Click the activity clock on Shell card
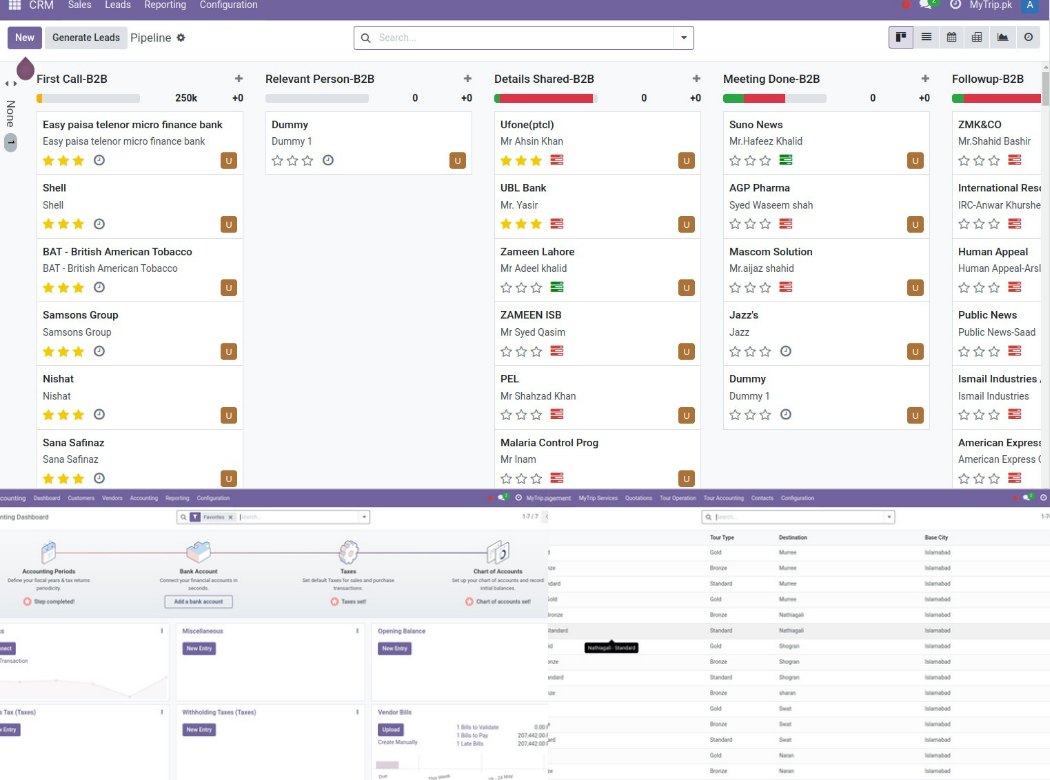 click(99, 224)
